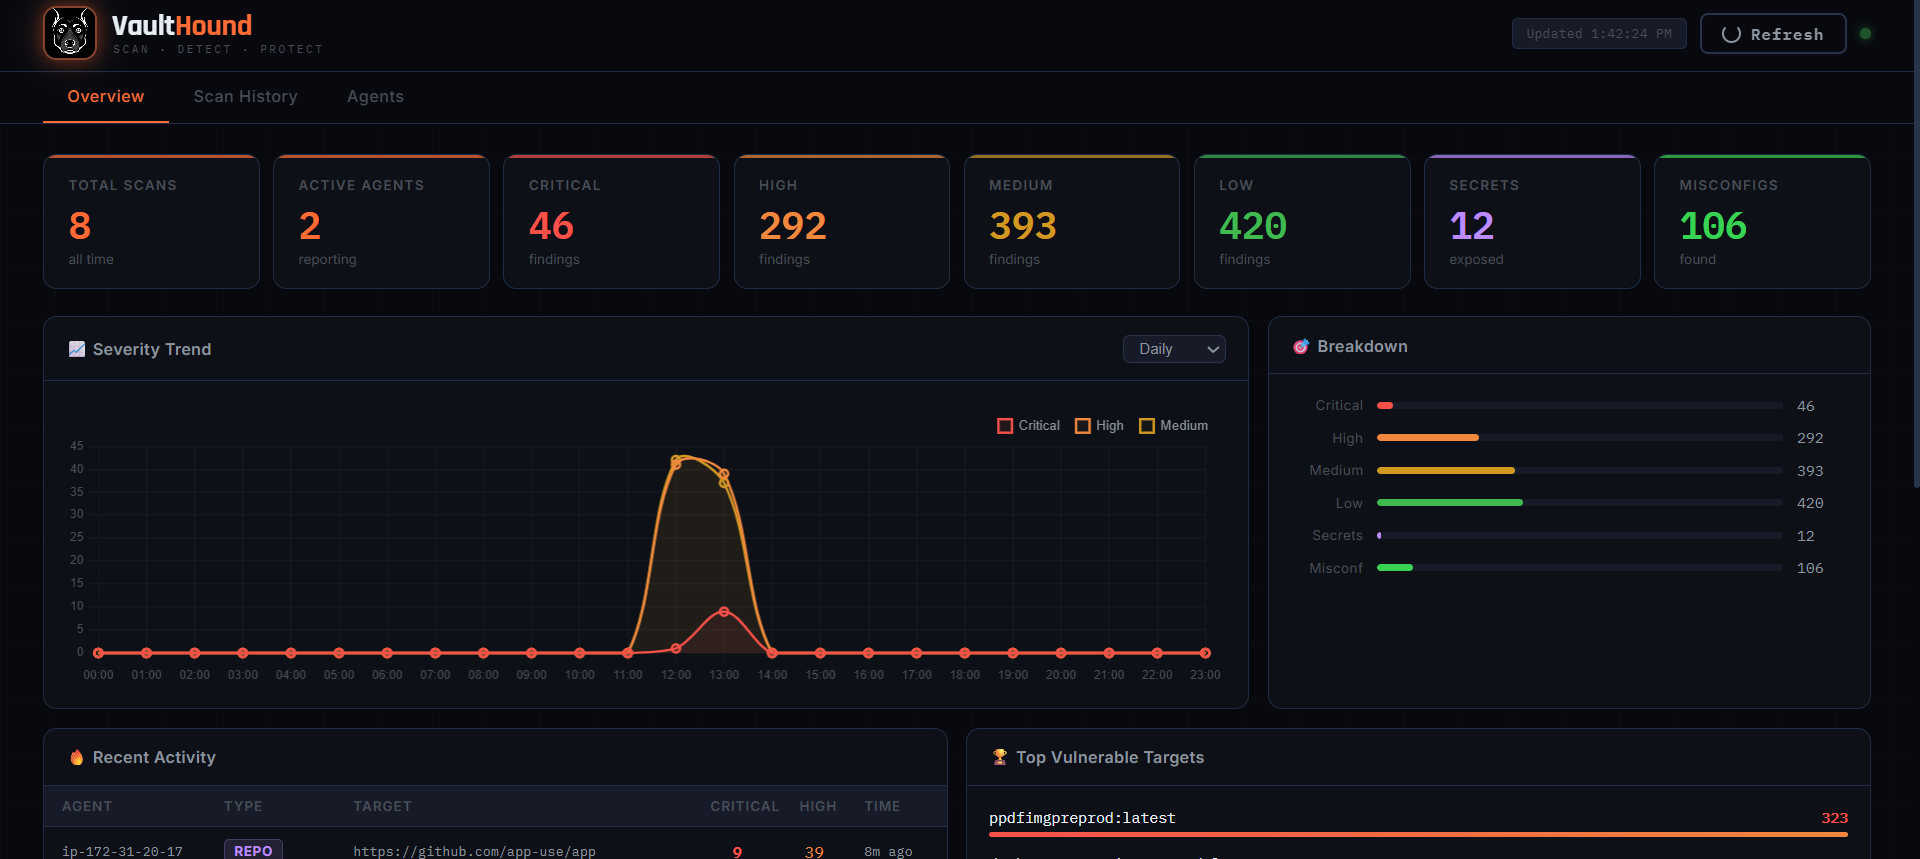Click the AGENT column header
Image resolution: width=1920 pixels, height=859 pixels.
pos(87,806)
